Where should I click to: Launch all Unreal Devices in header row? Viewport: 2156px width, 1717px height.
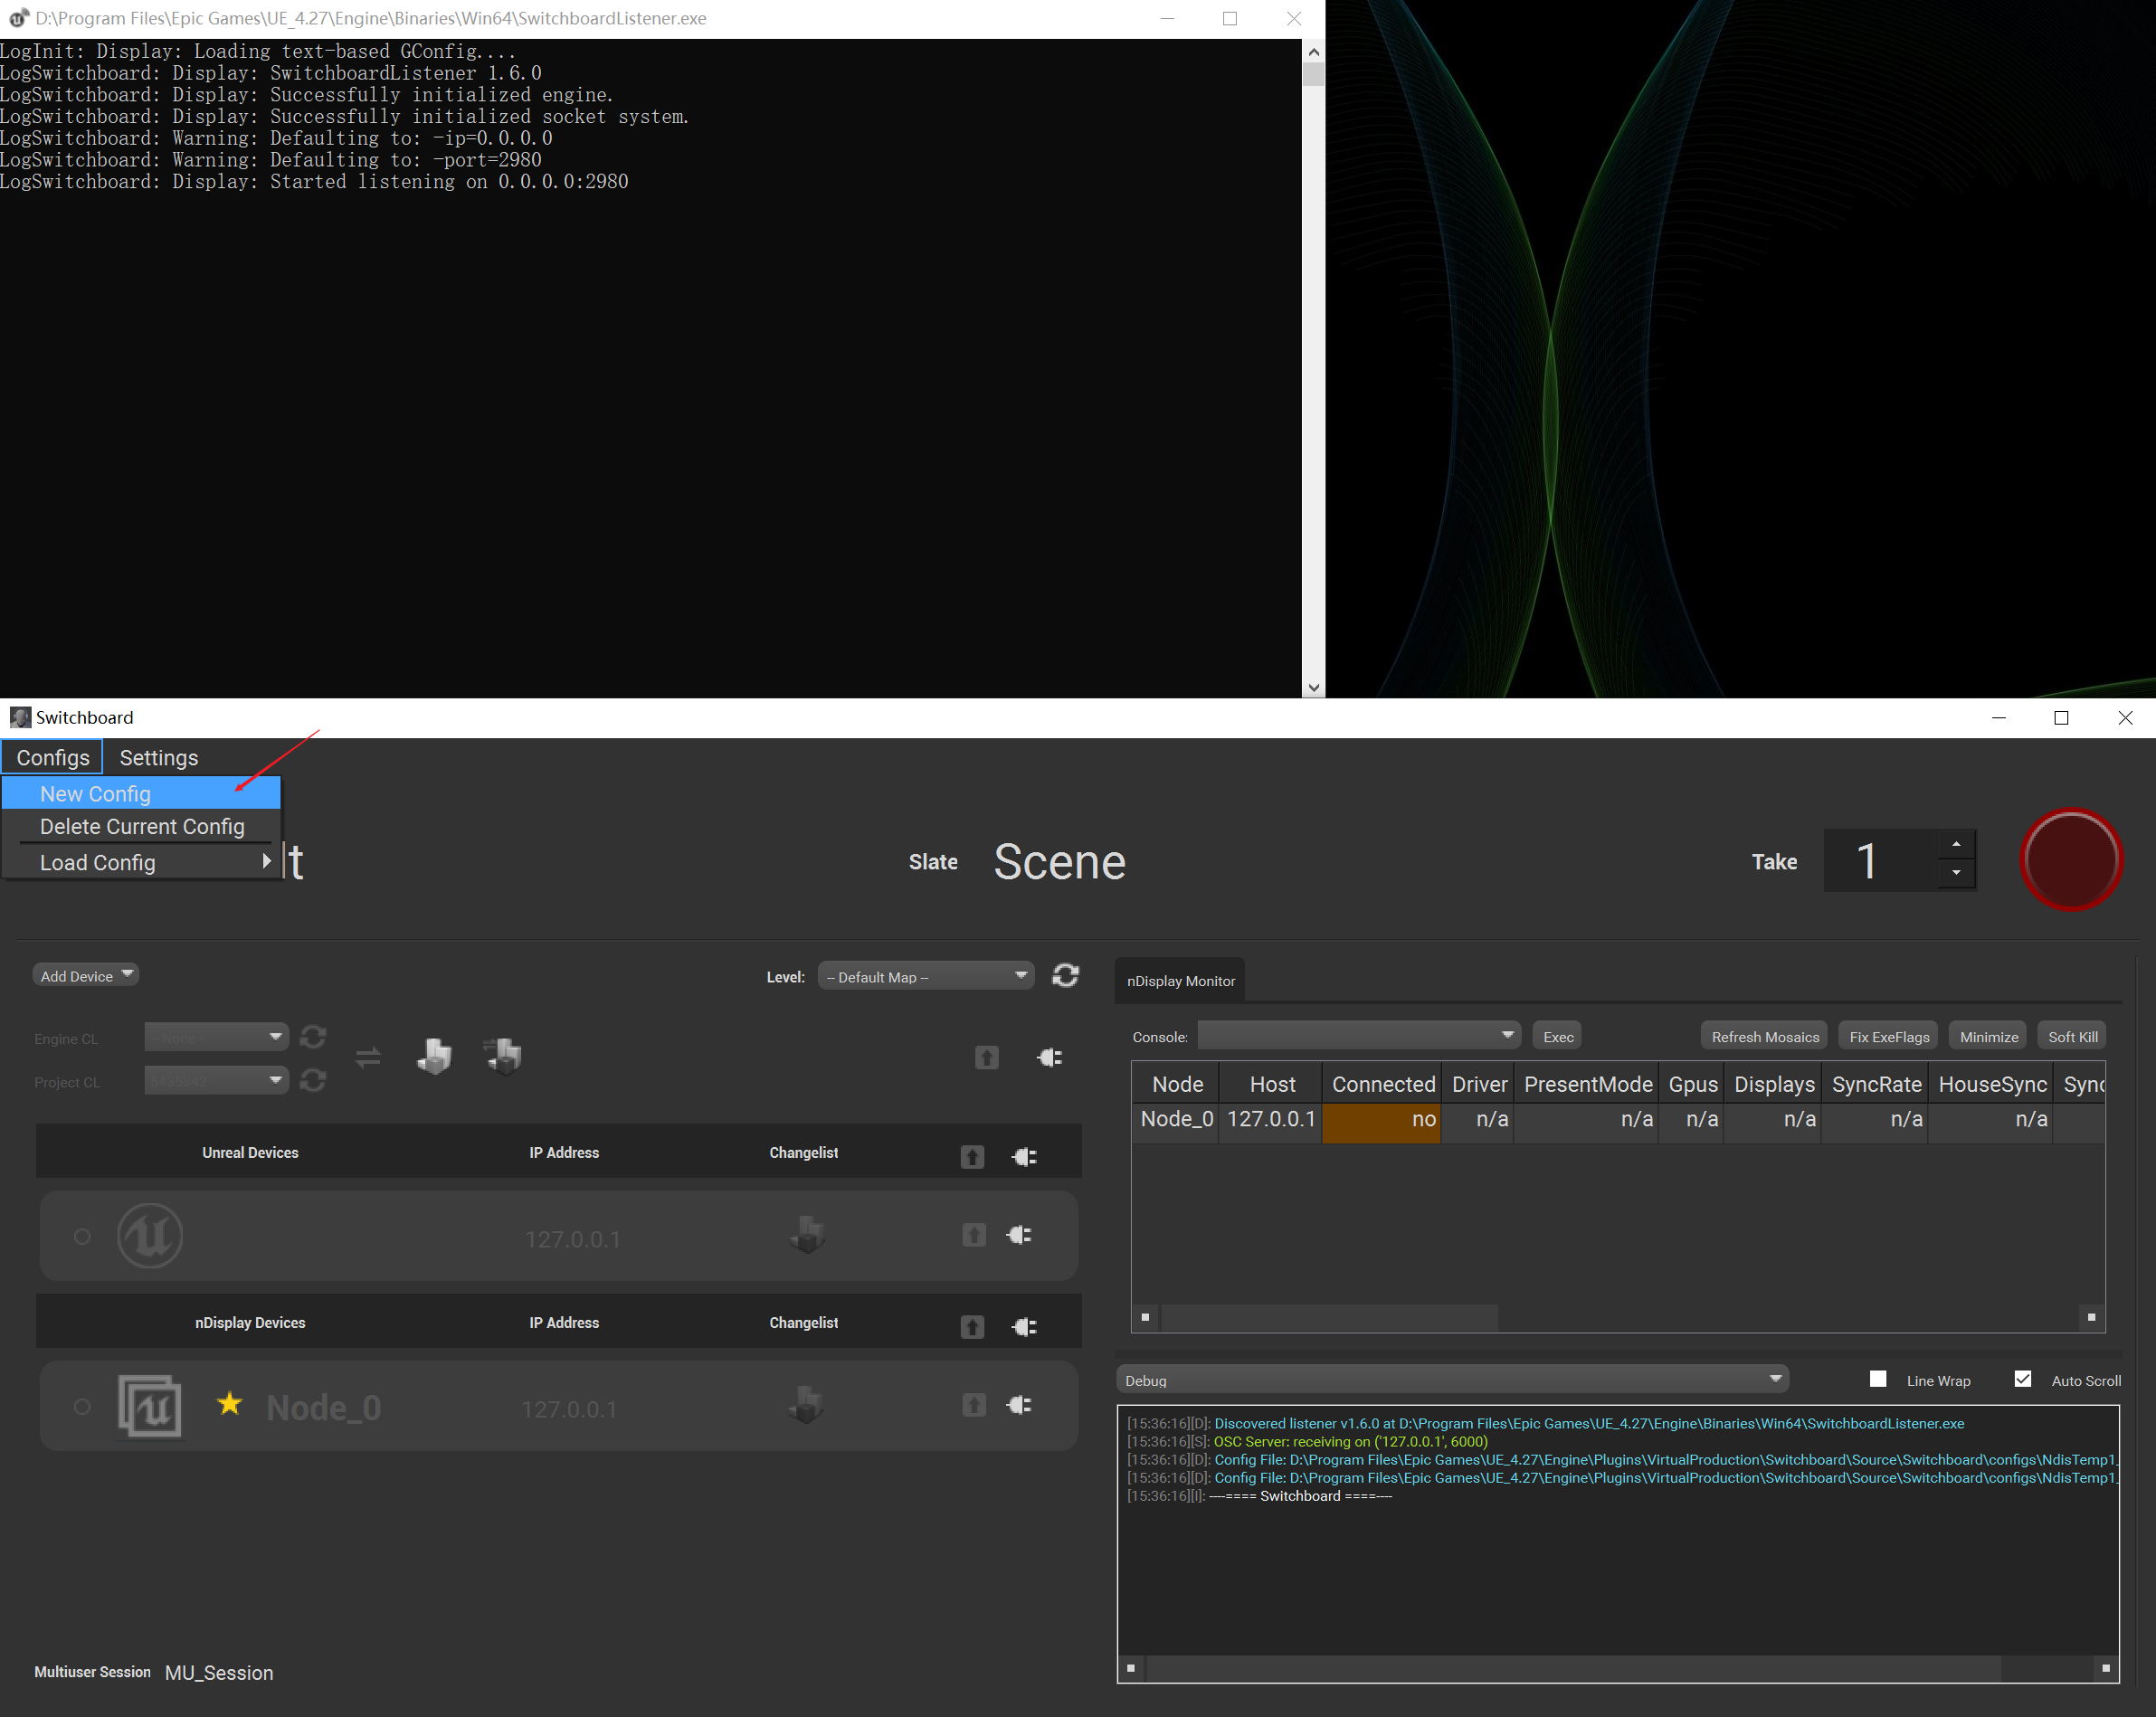tap(972, 1156)
